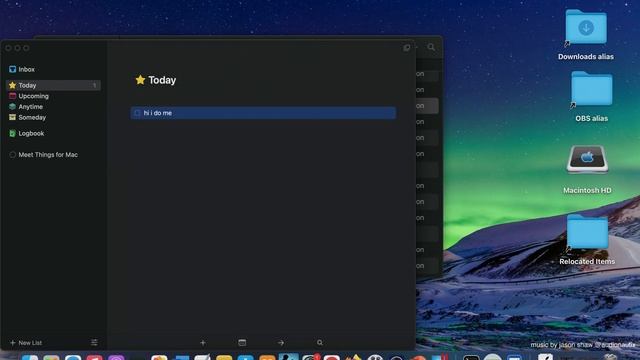Click the Move arrow icon in bottom toolbar

pyautogui.click(x=281, y=343)
